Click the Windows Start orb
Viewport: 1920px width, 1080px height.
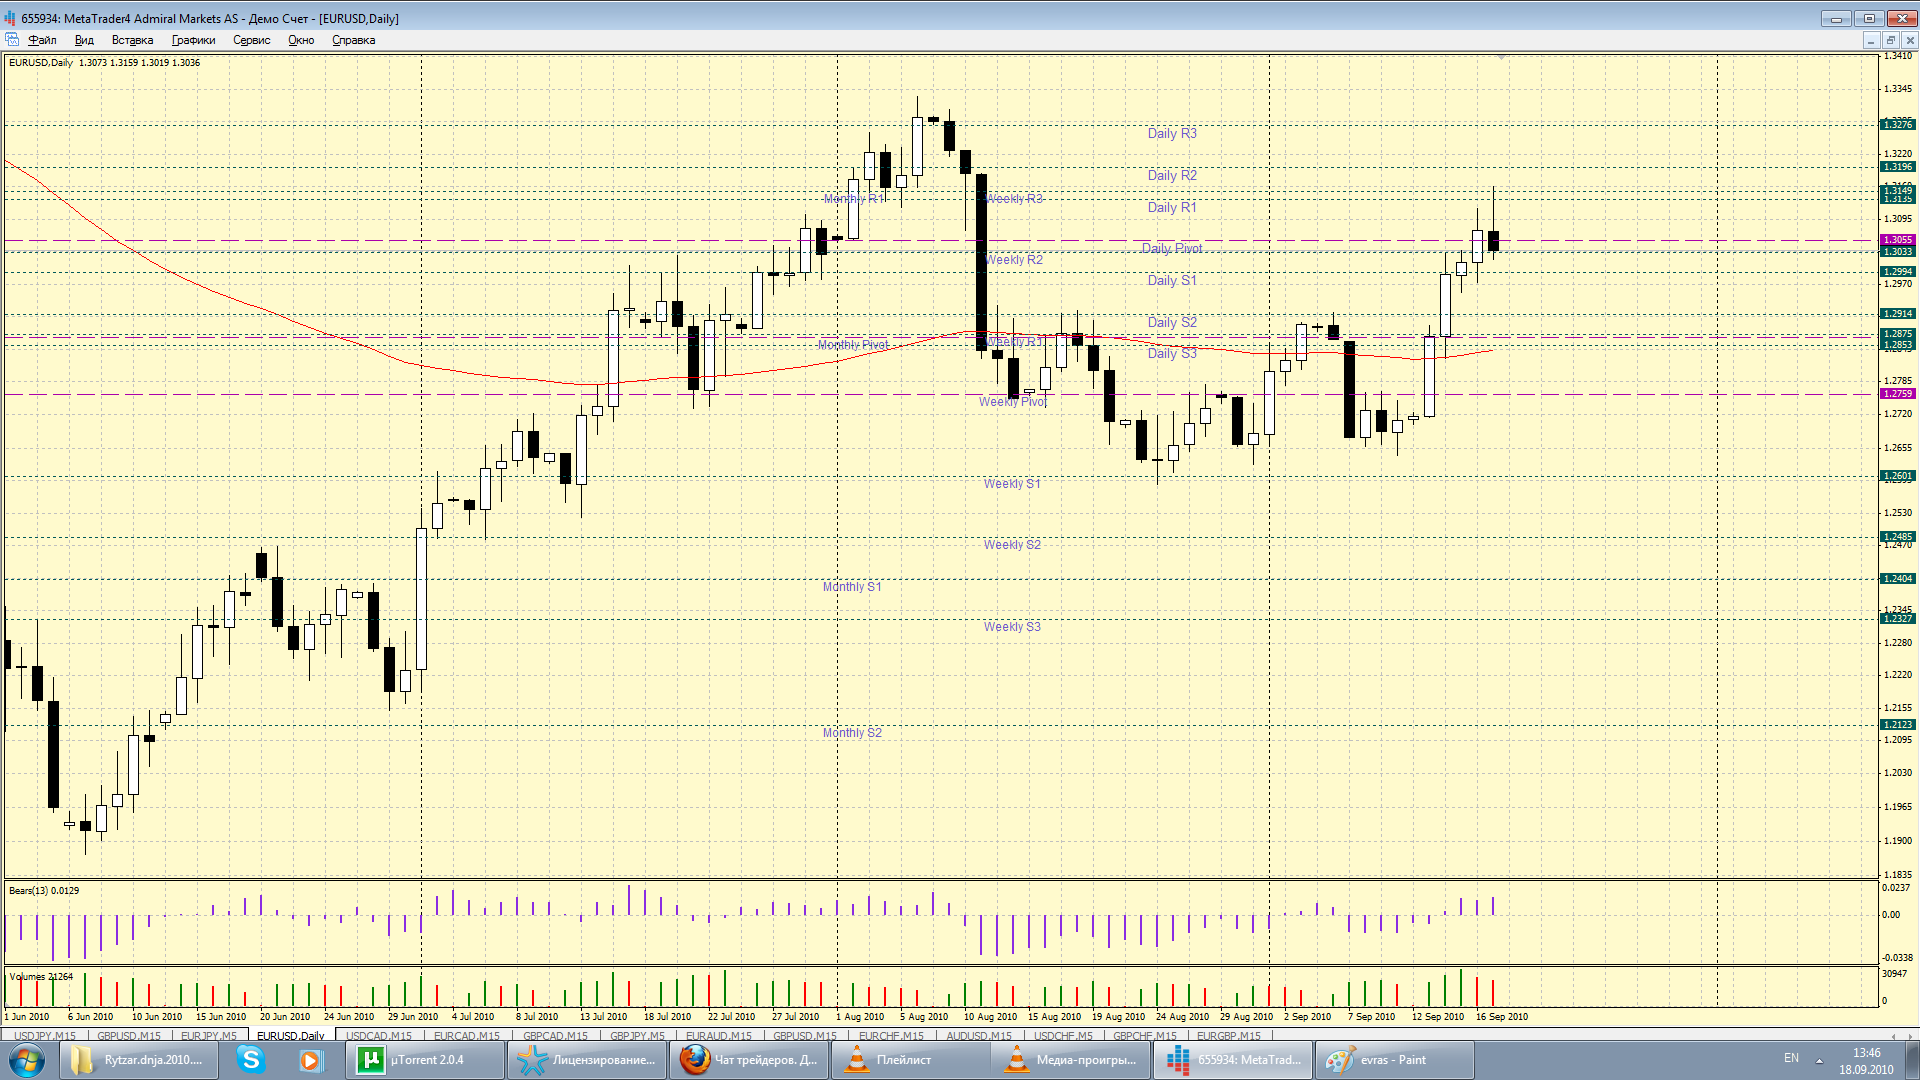click(x=26, y=1059)
